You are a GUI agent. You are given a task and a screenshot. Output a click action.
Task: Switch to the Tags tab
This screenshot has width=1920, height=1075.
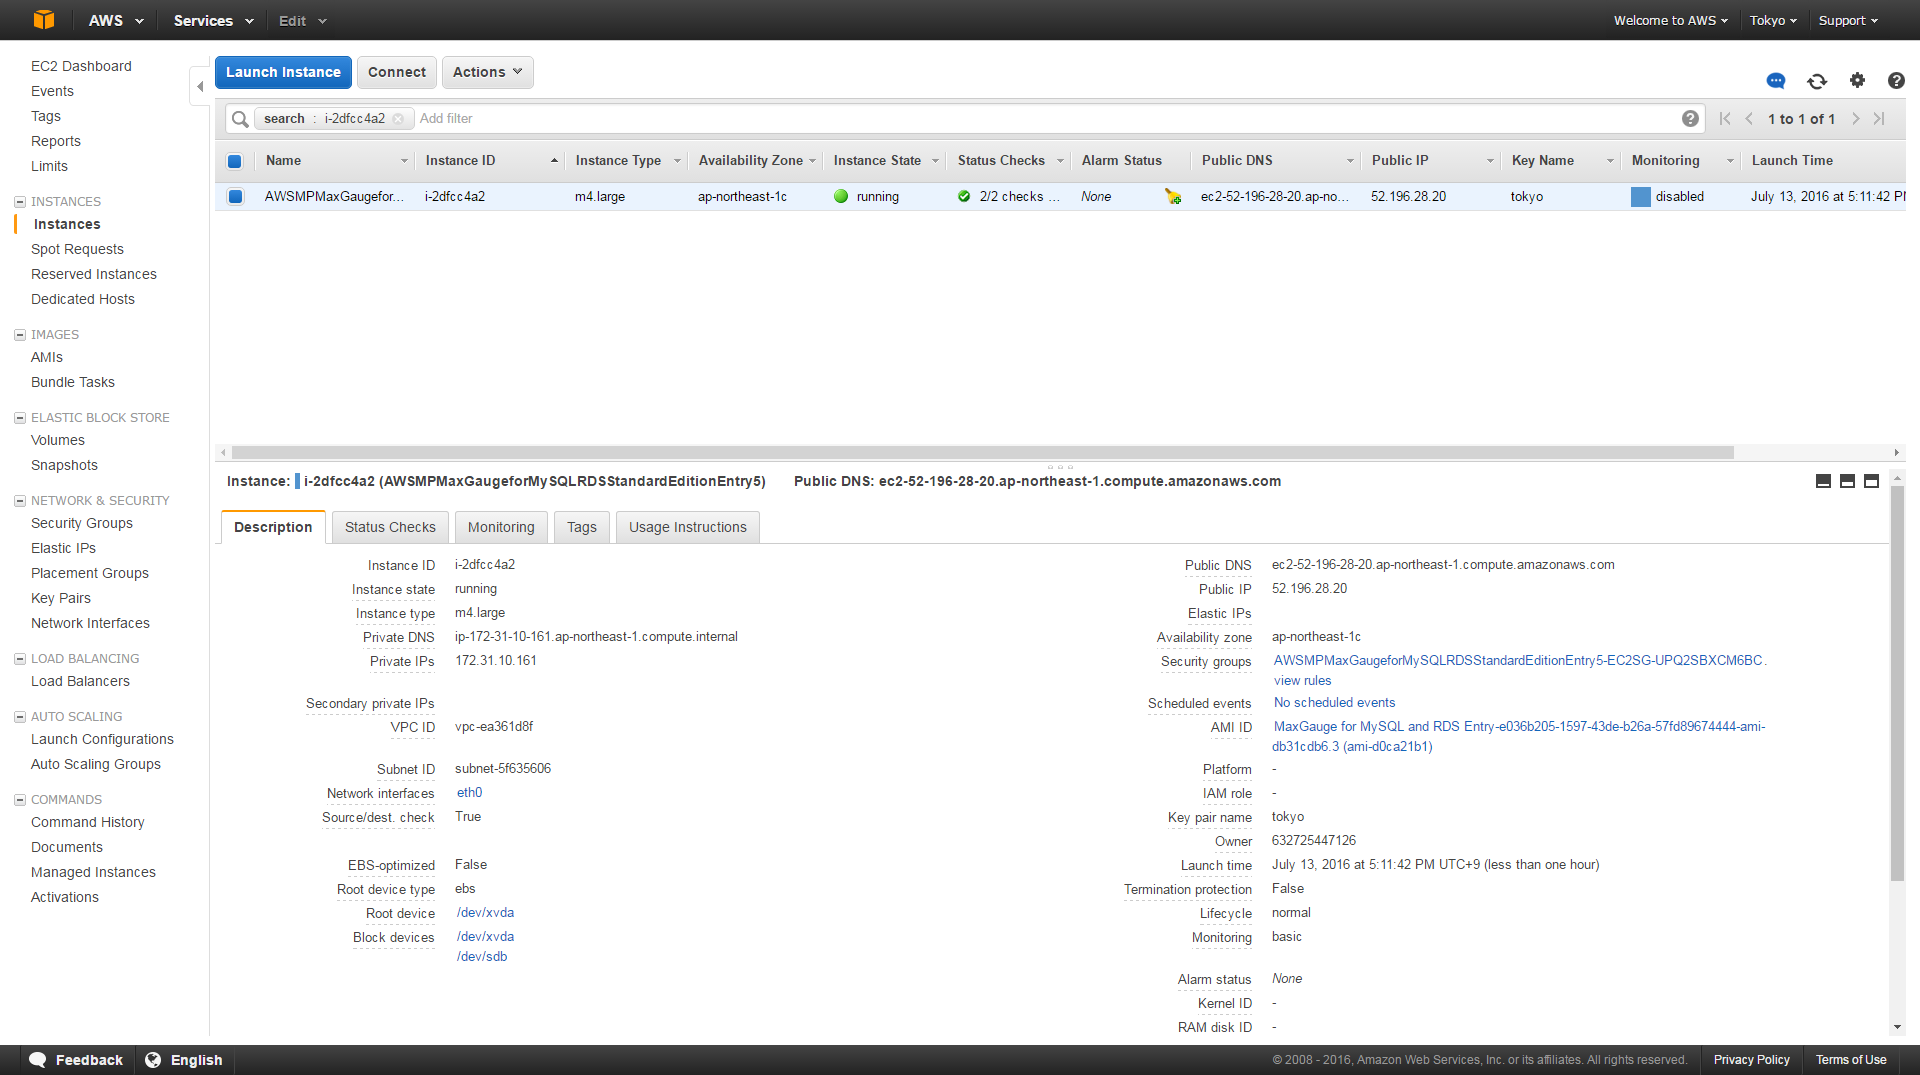point(582,527)
